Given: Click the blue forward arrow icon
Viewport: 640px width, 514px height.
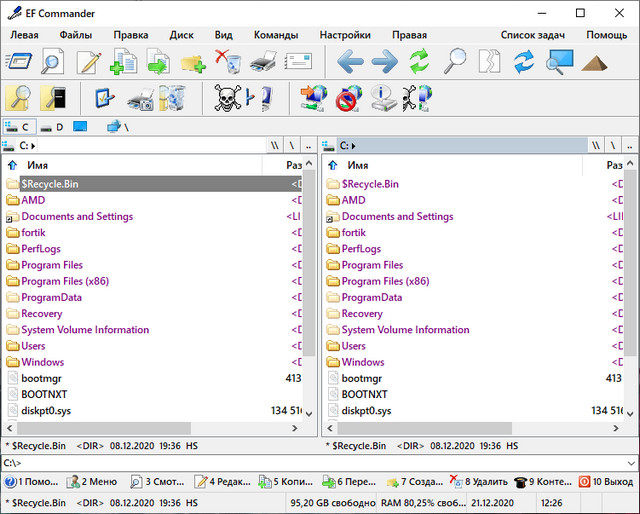Looking at the screenshot, I should (384, 62).
